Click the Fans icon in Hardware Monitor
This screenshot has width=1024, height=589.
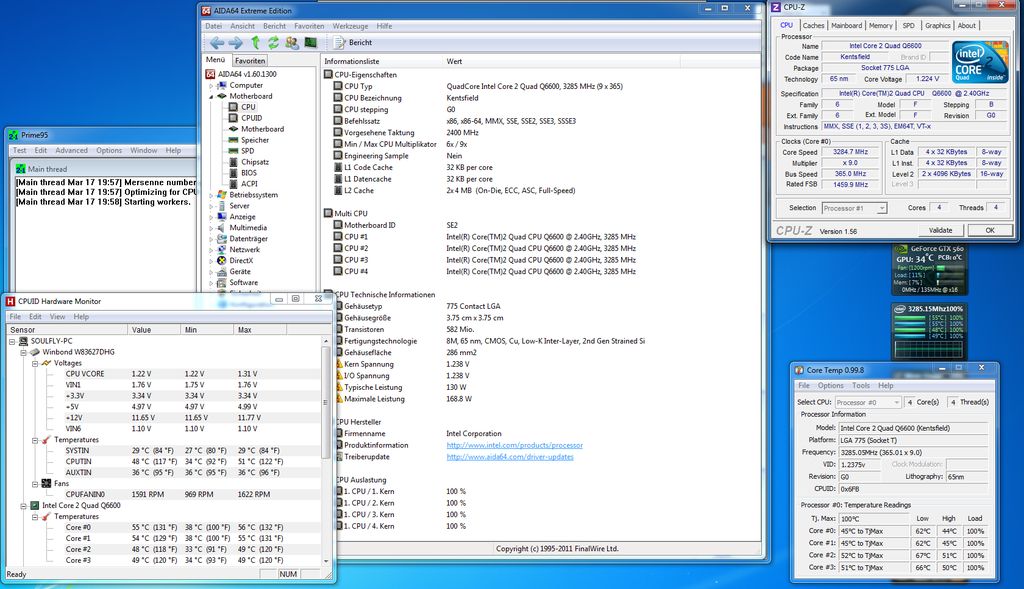pyautogui.click(x=46, y=484)
